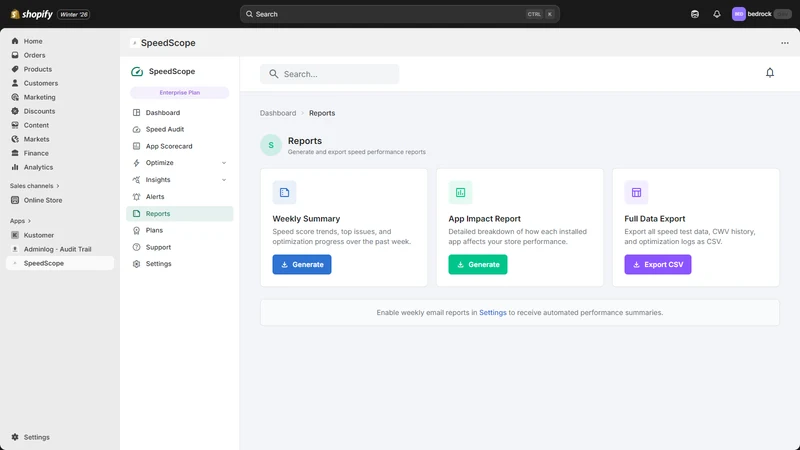Open the Kustomer app
The height and width of the screenshot is (450, 800).
coord(60,235)
